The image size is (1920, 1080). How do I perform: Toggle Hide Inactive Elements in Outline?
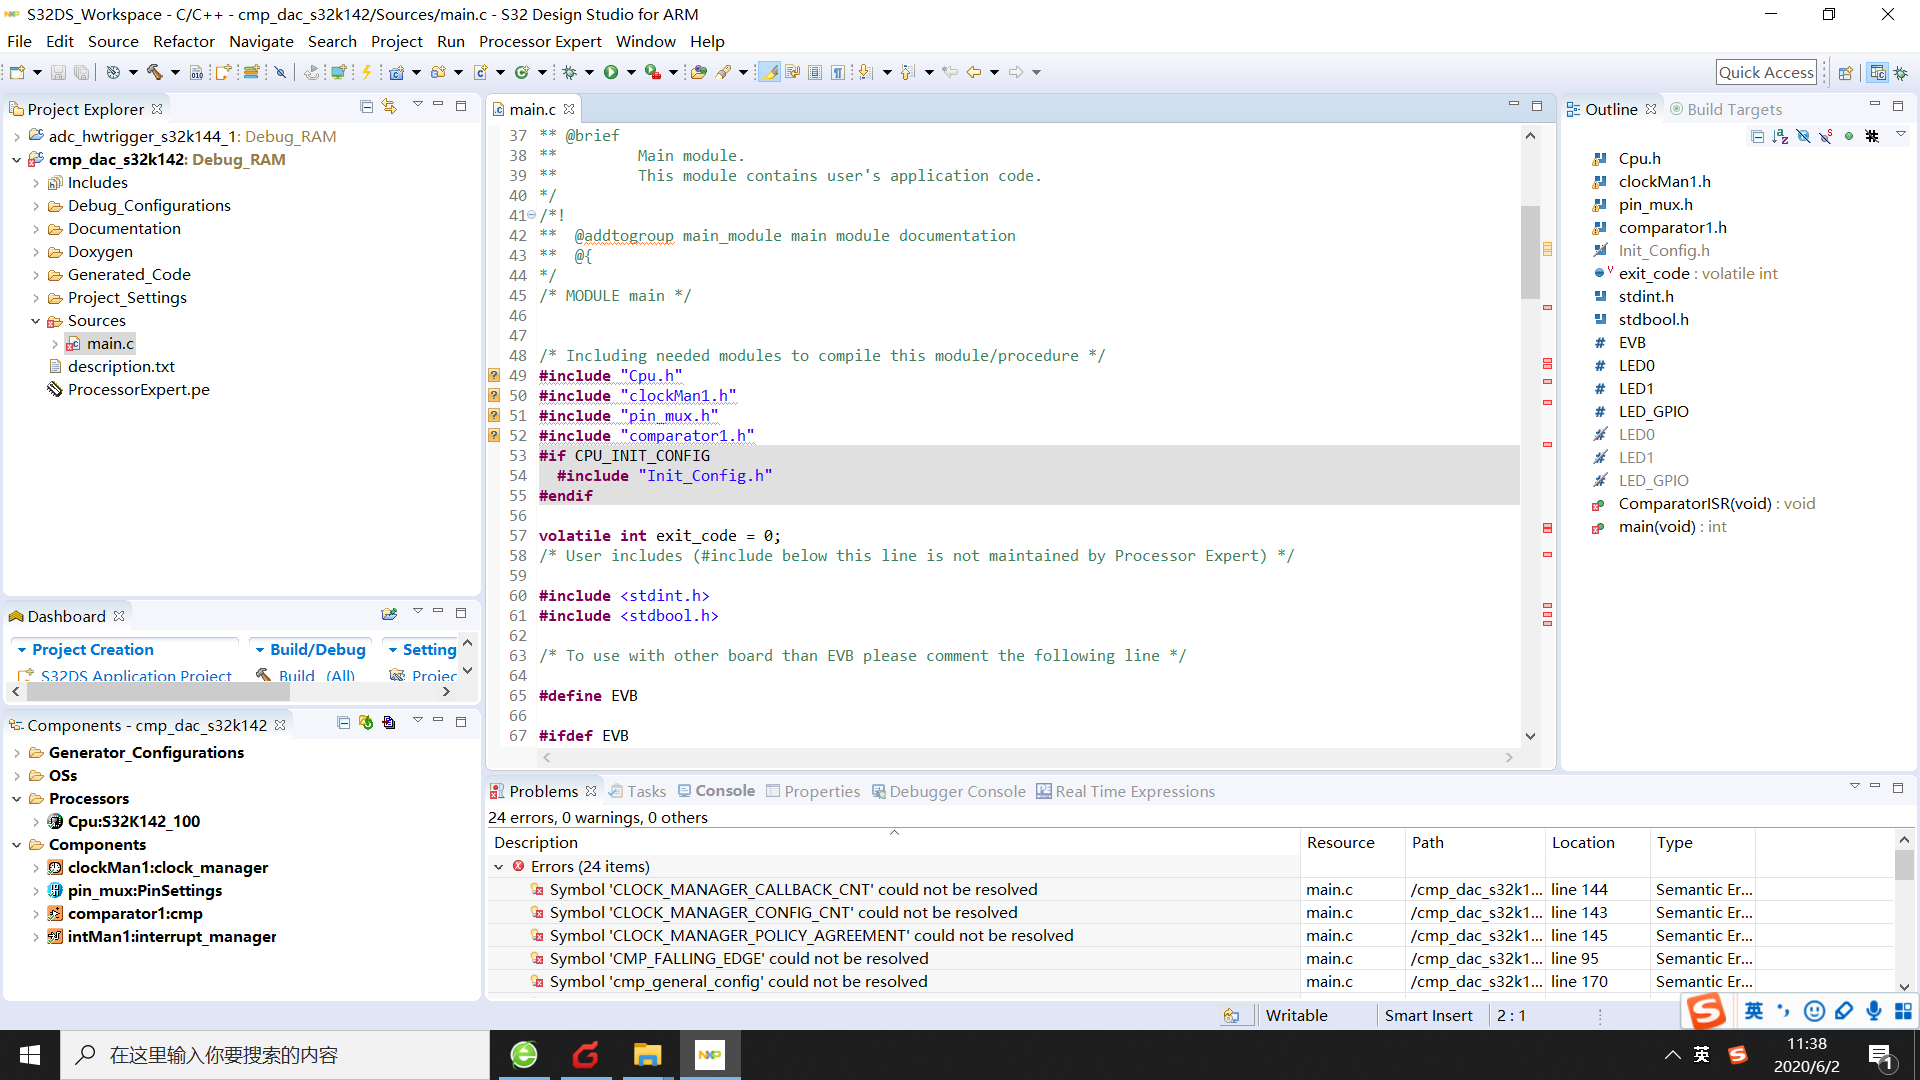[1872, 136]
